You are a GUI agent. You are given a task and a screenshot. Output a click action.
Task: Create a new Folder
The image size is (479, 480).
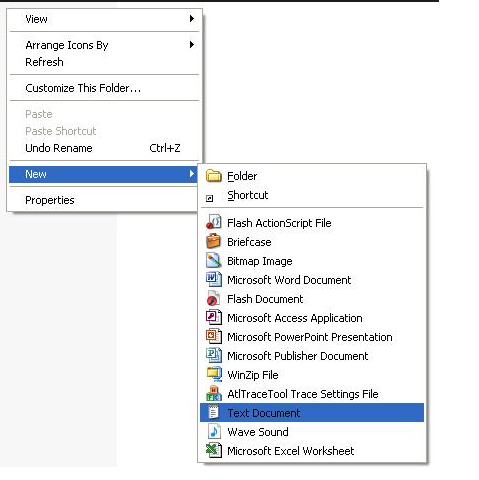click(x=312, y=176)
